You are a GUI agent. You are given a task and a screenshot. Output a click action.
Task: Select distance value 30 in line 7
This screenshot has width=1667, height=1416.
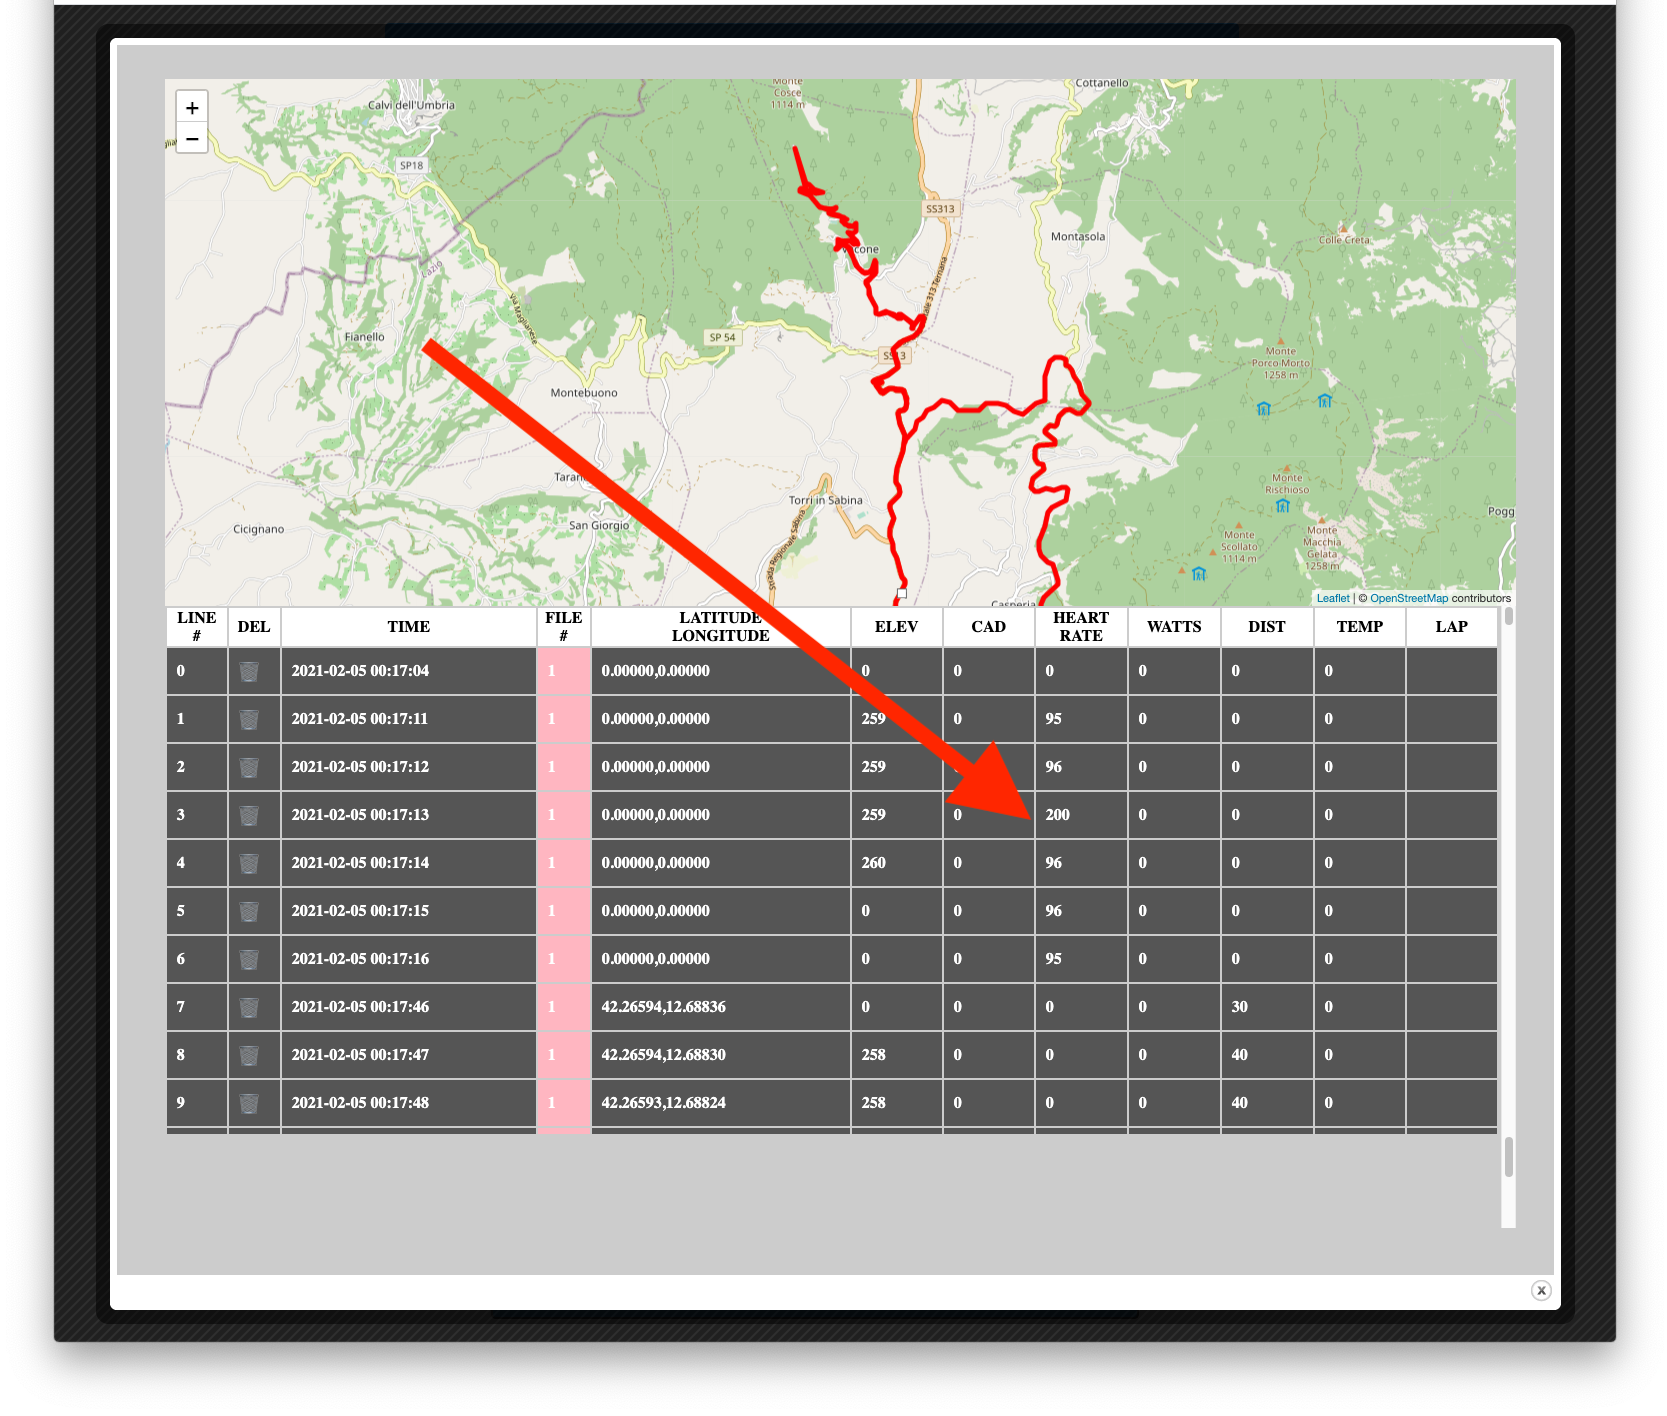coord(1240,1007)
